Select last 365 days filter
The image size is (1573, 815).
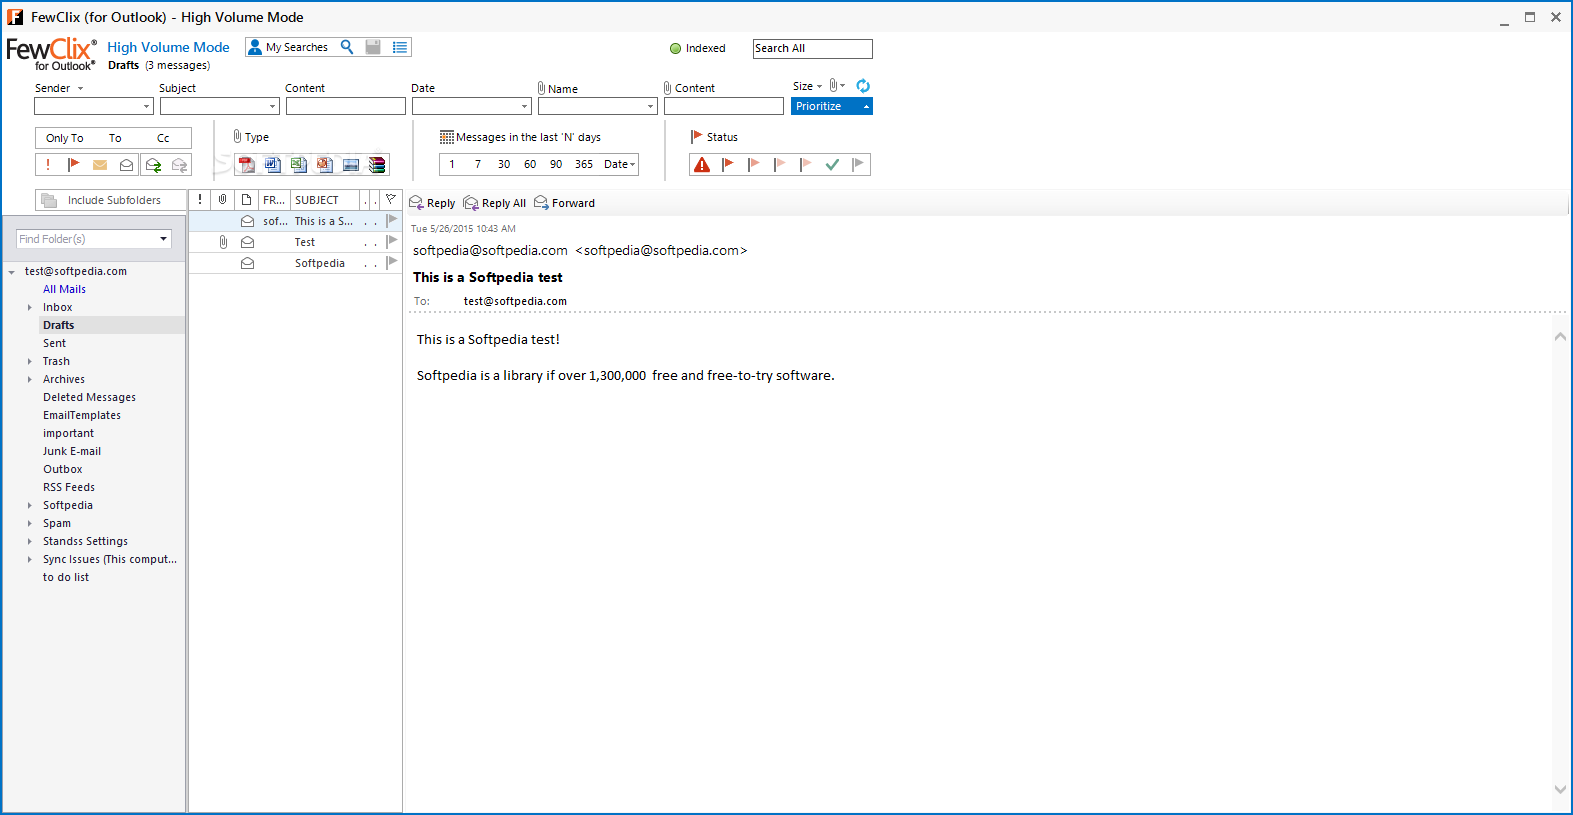click(584, 165)
